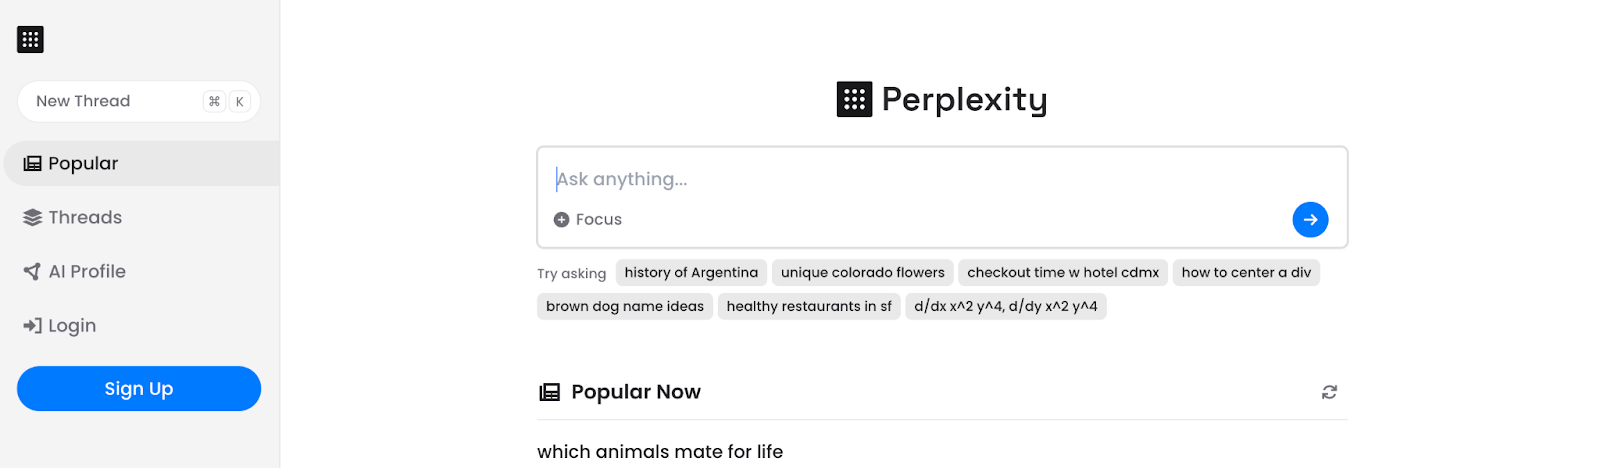
Task: Open "which animals mate for life" thread
Action: click(660, 452)
